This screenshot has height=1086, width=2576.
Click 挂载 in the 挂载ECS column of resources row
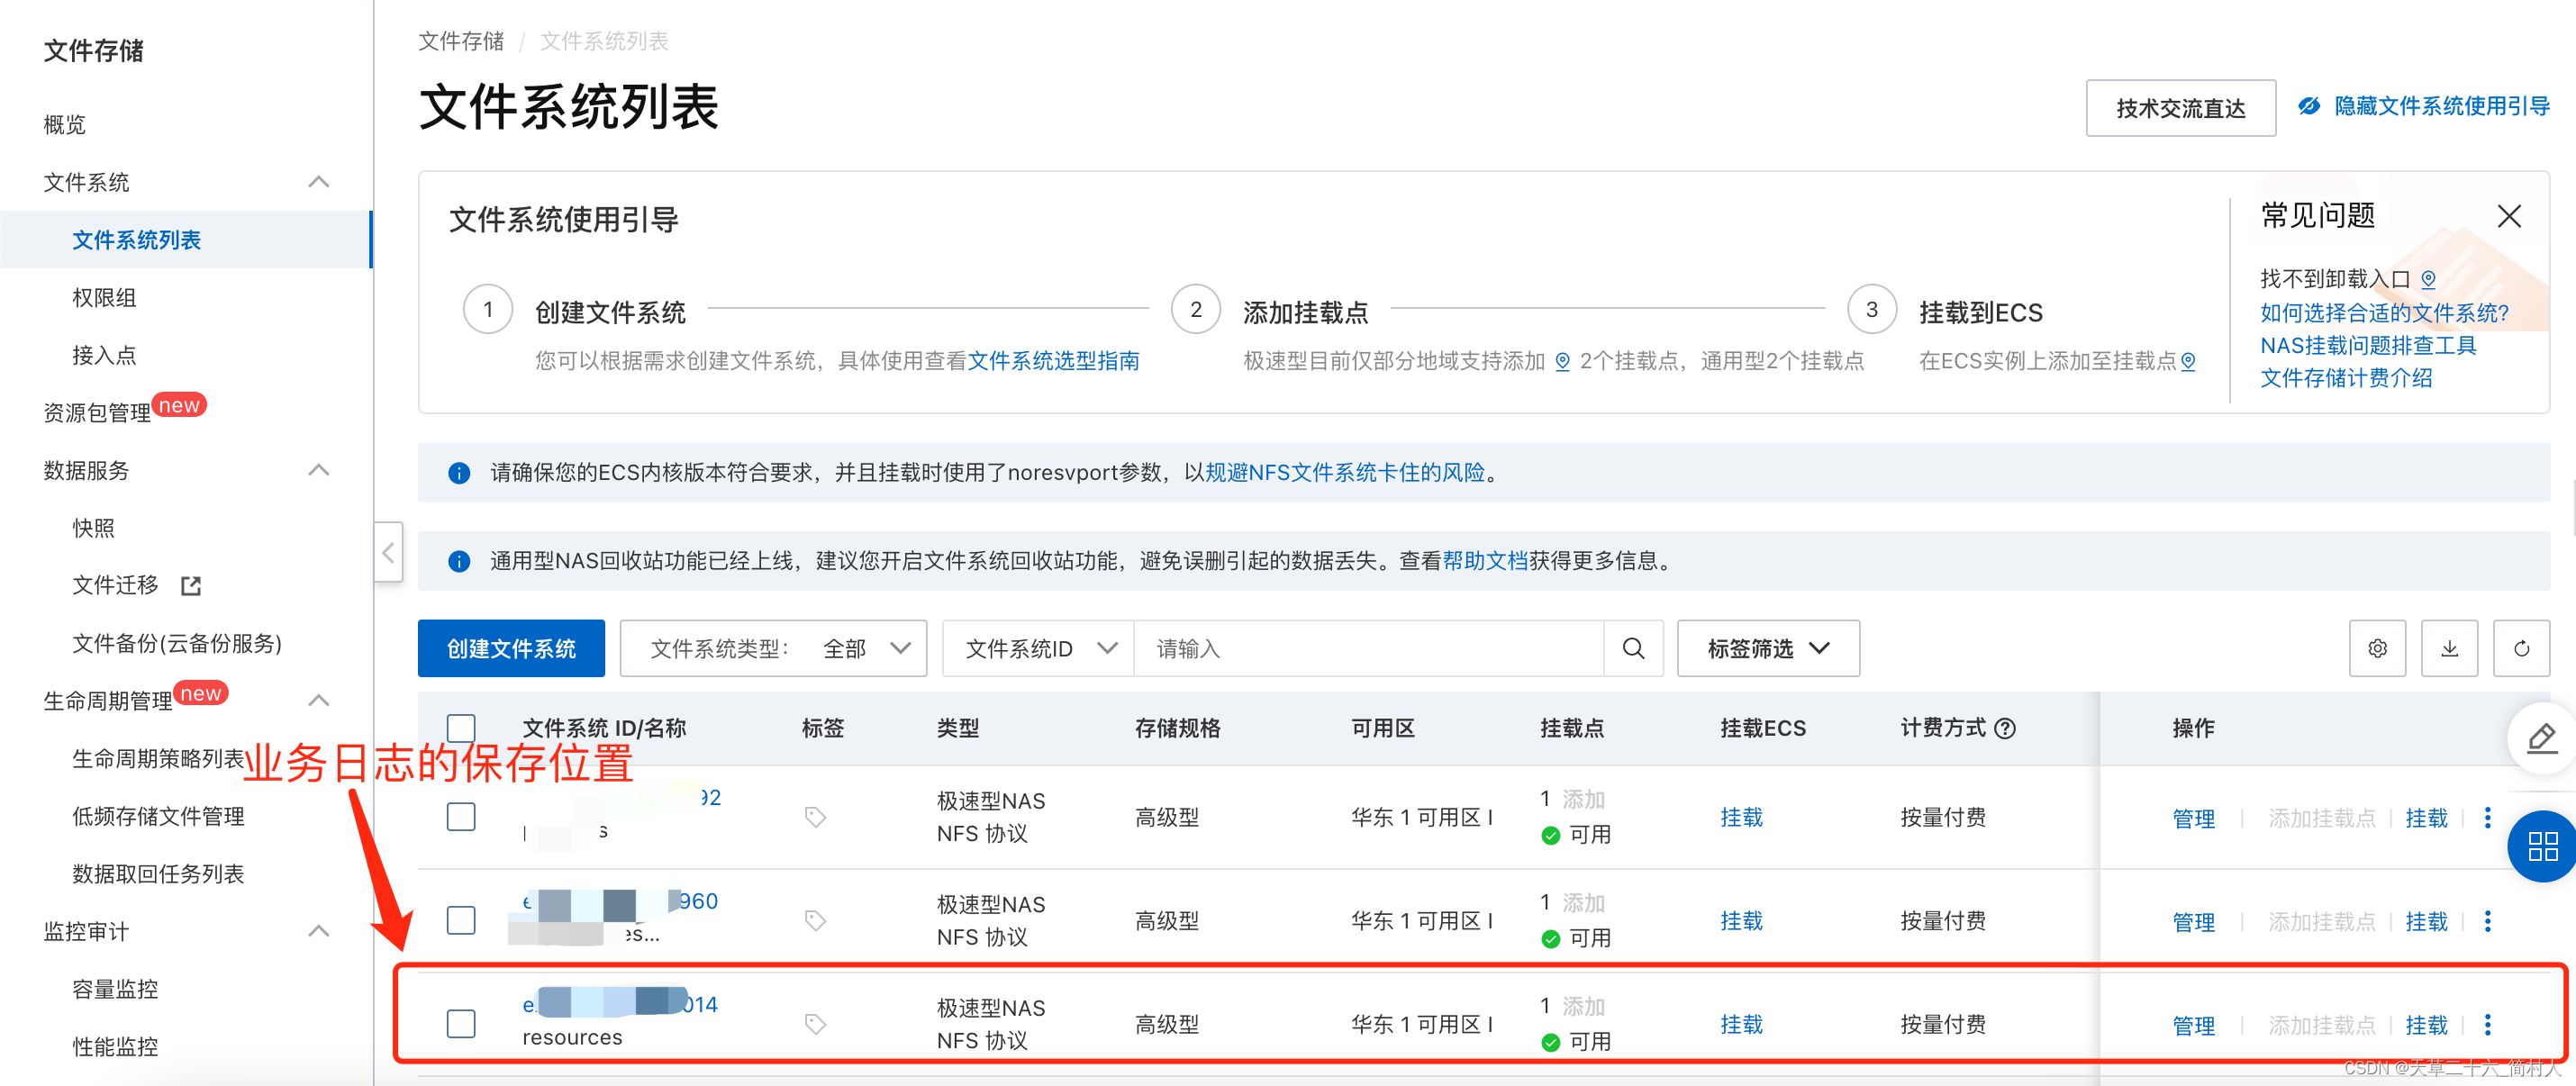coord(1741,1024)
